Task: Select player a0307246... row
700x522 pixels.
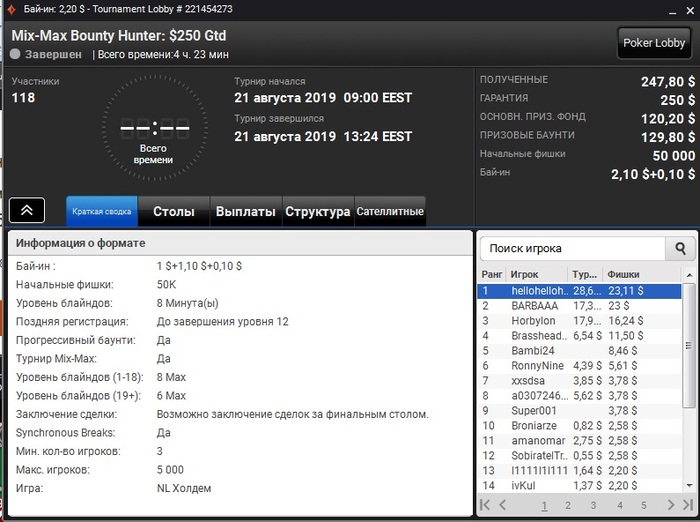Action: coord(579,396)
